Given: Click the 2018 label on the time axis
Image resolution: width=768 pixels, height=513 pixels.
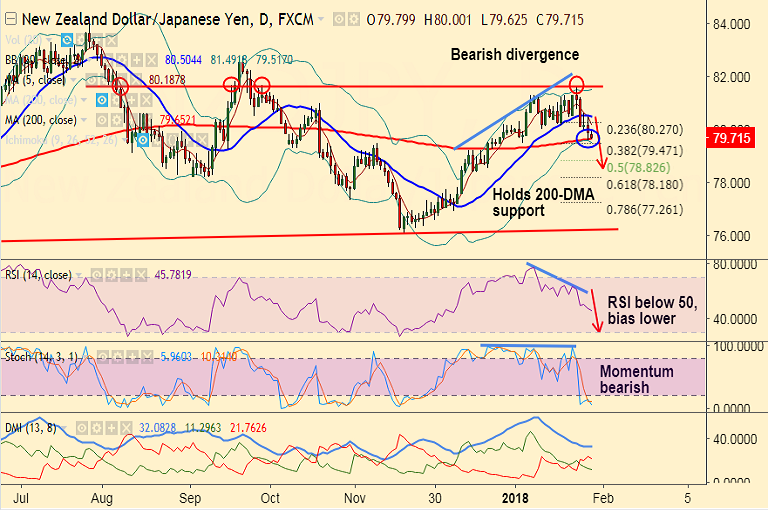Looking at the screenshot, I should pos(515,498).
